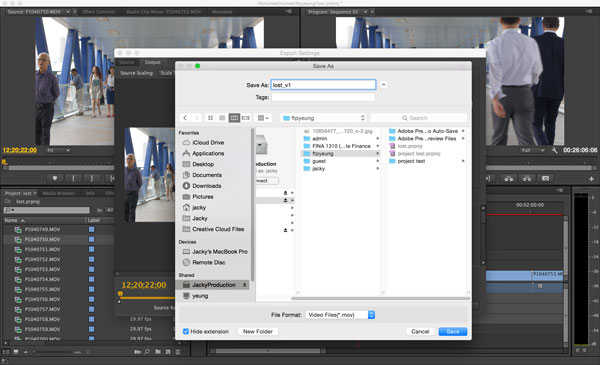This screenshot has width=600, height=365.
Task: Open Media Browser tab
Action: tap(59, 193)
